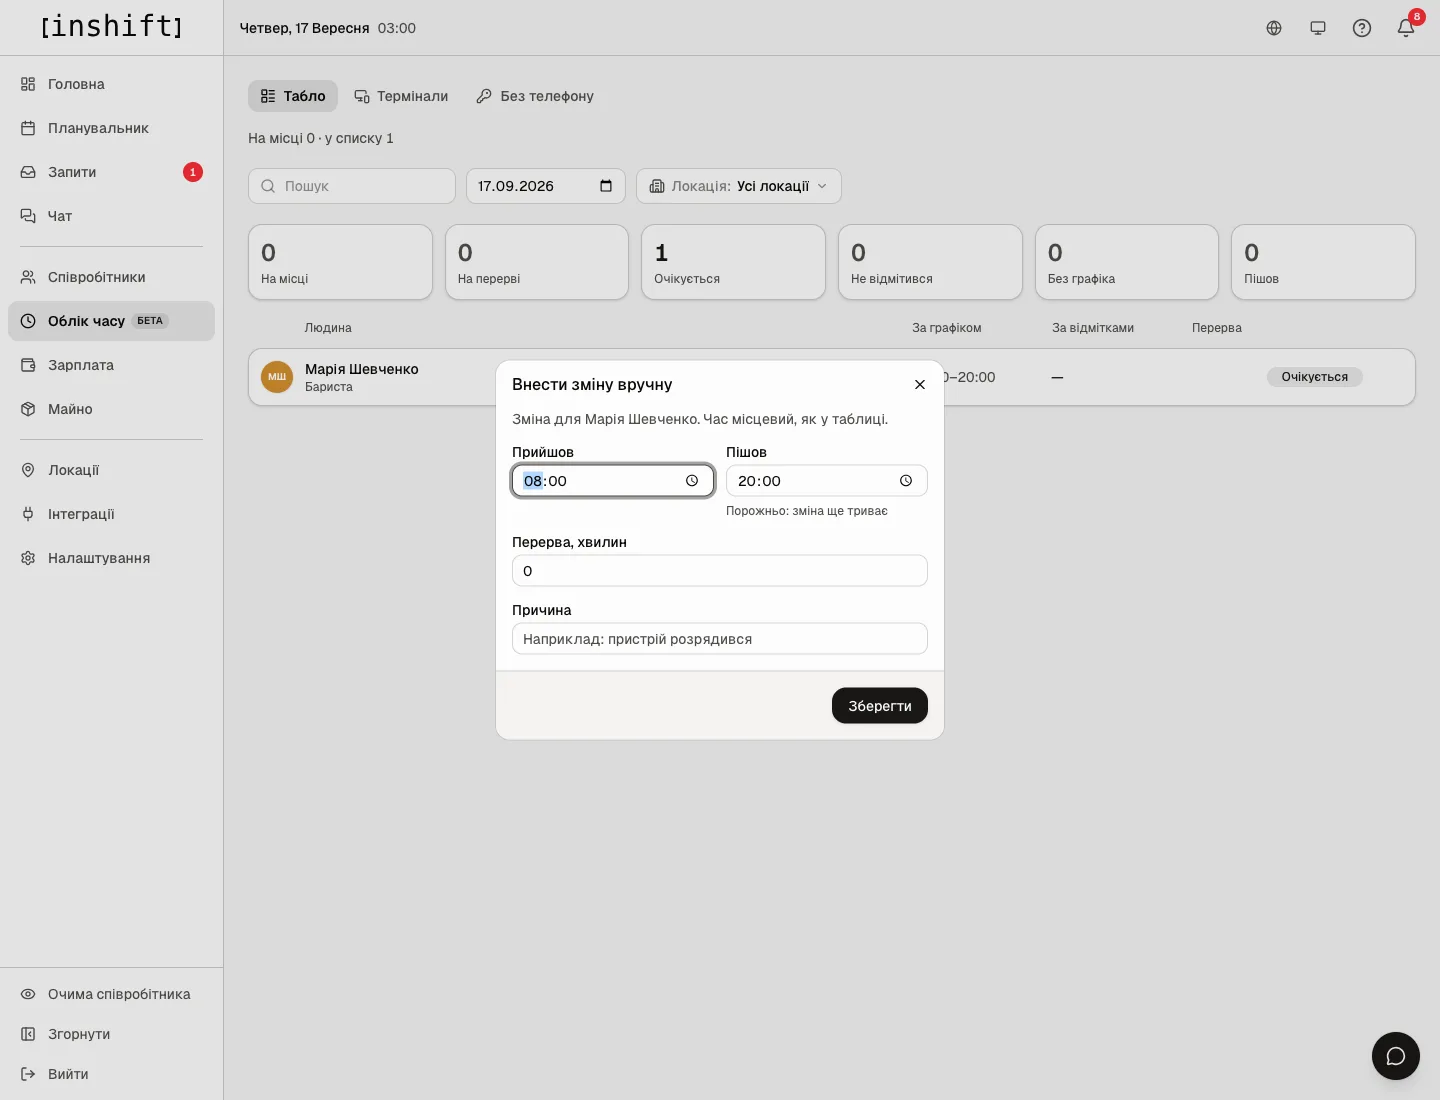Switch to the Термінали tab
Viewport: 1440px width, 1100px height.
[x=401, y=96]
